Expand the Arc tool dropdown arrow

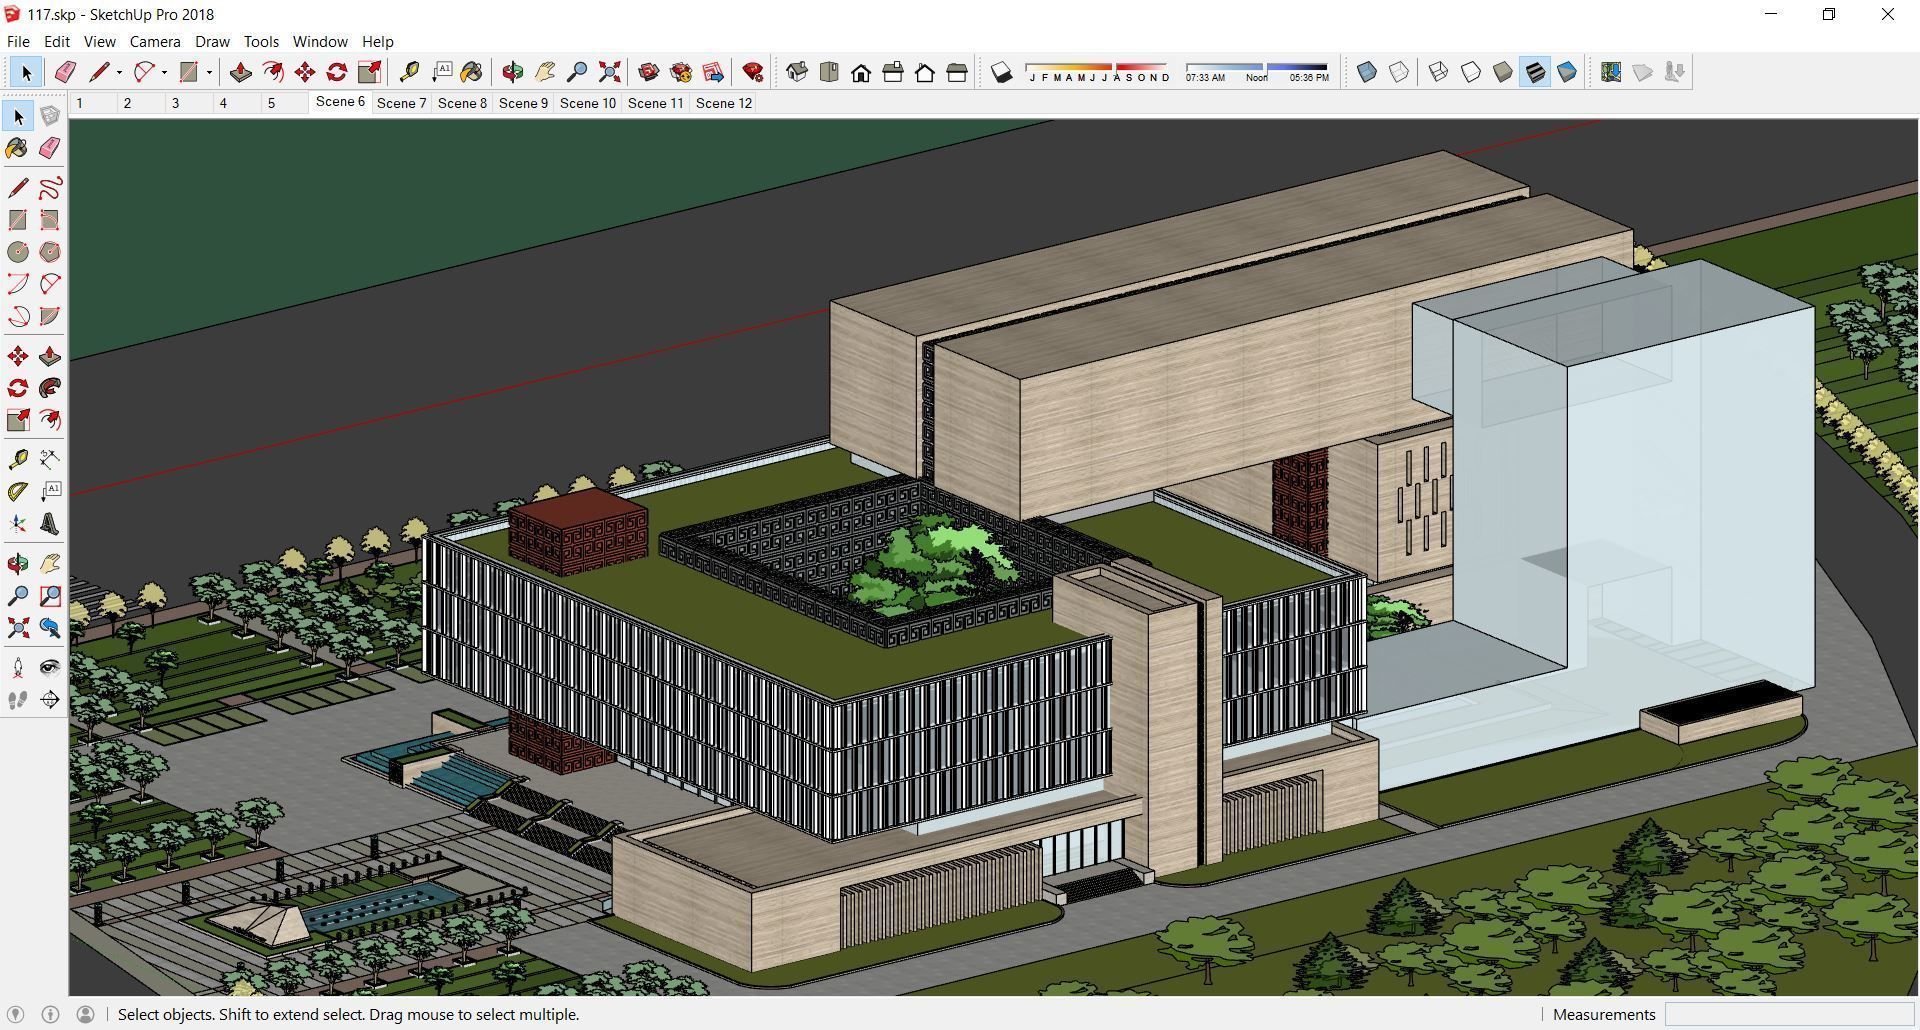(164, 72)
